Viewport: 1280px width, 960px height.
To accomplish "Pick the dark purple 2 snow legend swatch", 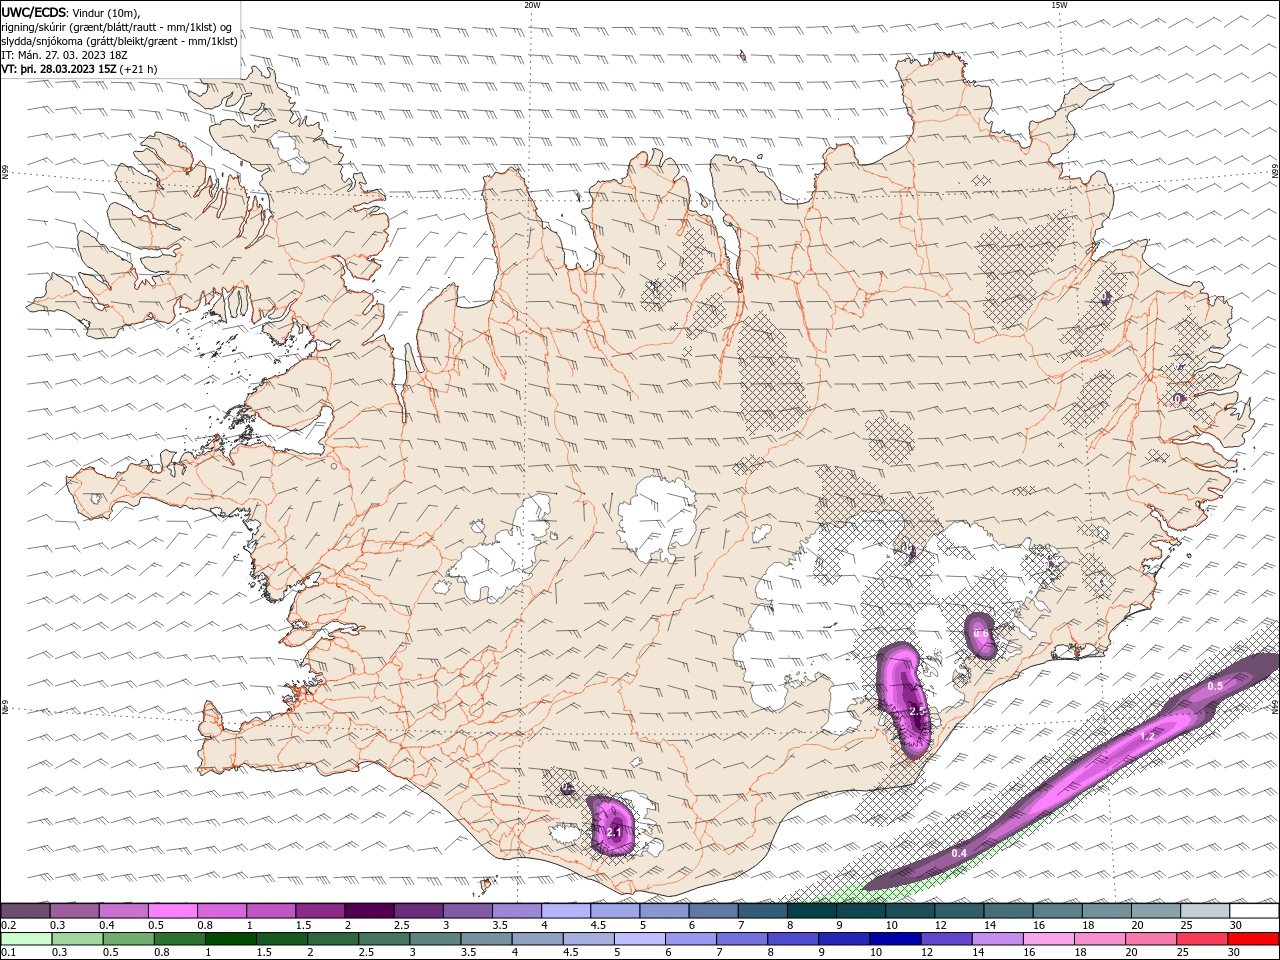I will (x=368, y=910).
